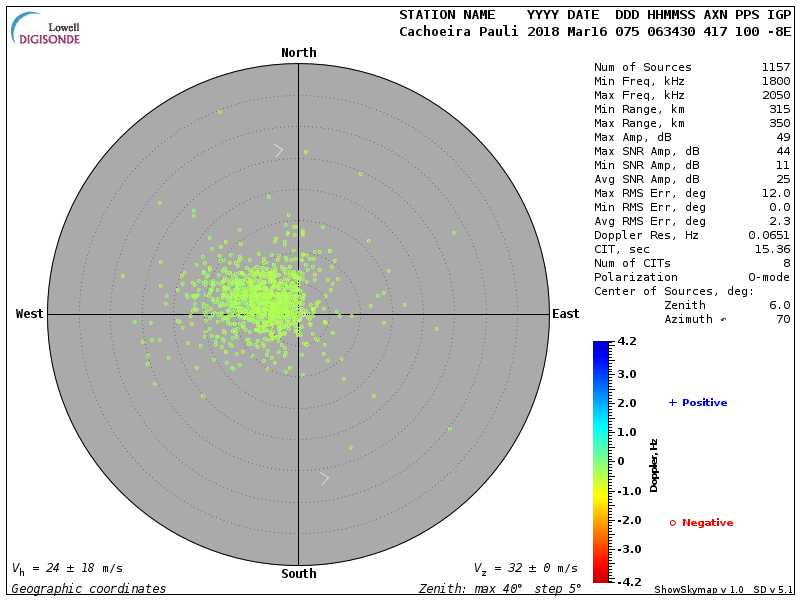Click the red circle Negative legend symbol
Viewport: 800px width, 600px height.
point(673,523)
